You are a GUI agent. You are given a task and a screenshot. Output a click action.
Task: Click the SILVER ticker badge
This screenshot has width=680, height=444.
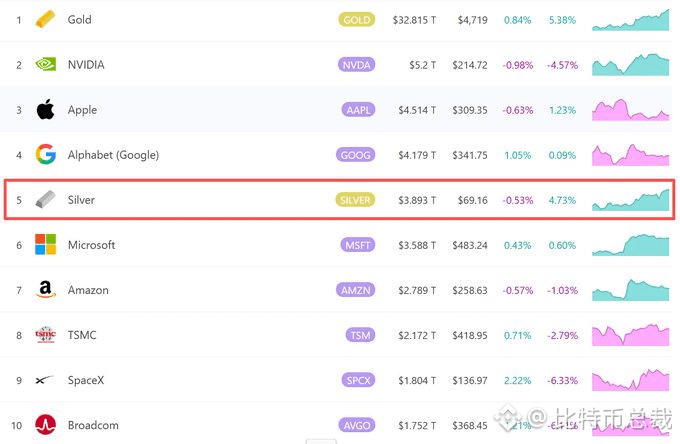click(355, 200)
